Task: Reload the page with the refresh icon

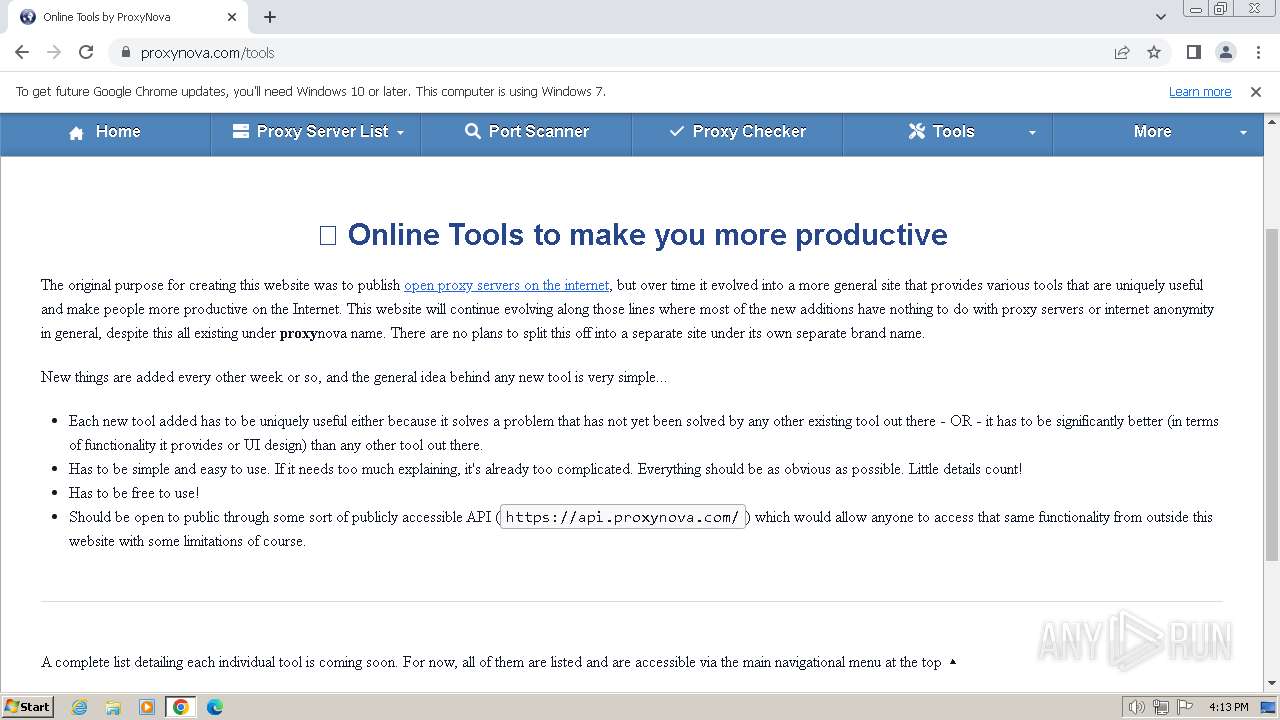Action: point(86,52)
